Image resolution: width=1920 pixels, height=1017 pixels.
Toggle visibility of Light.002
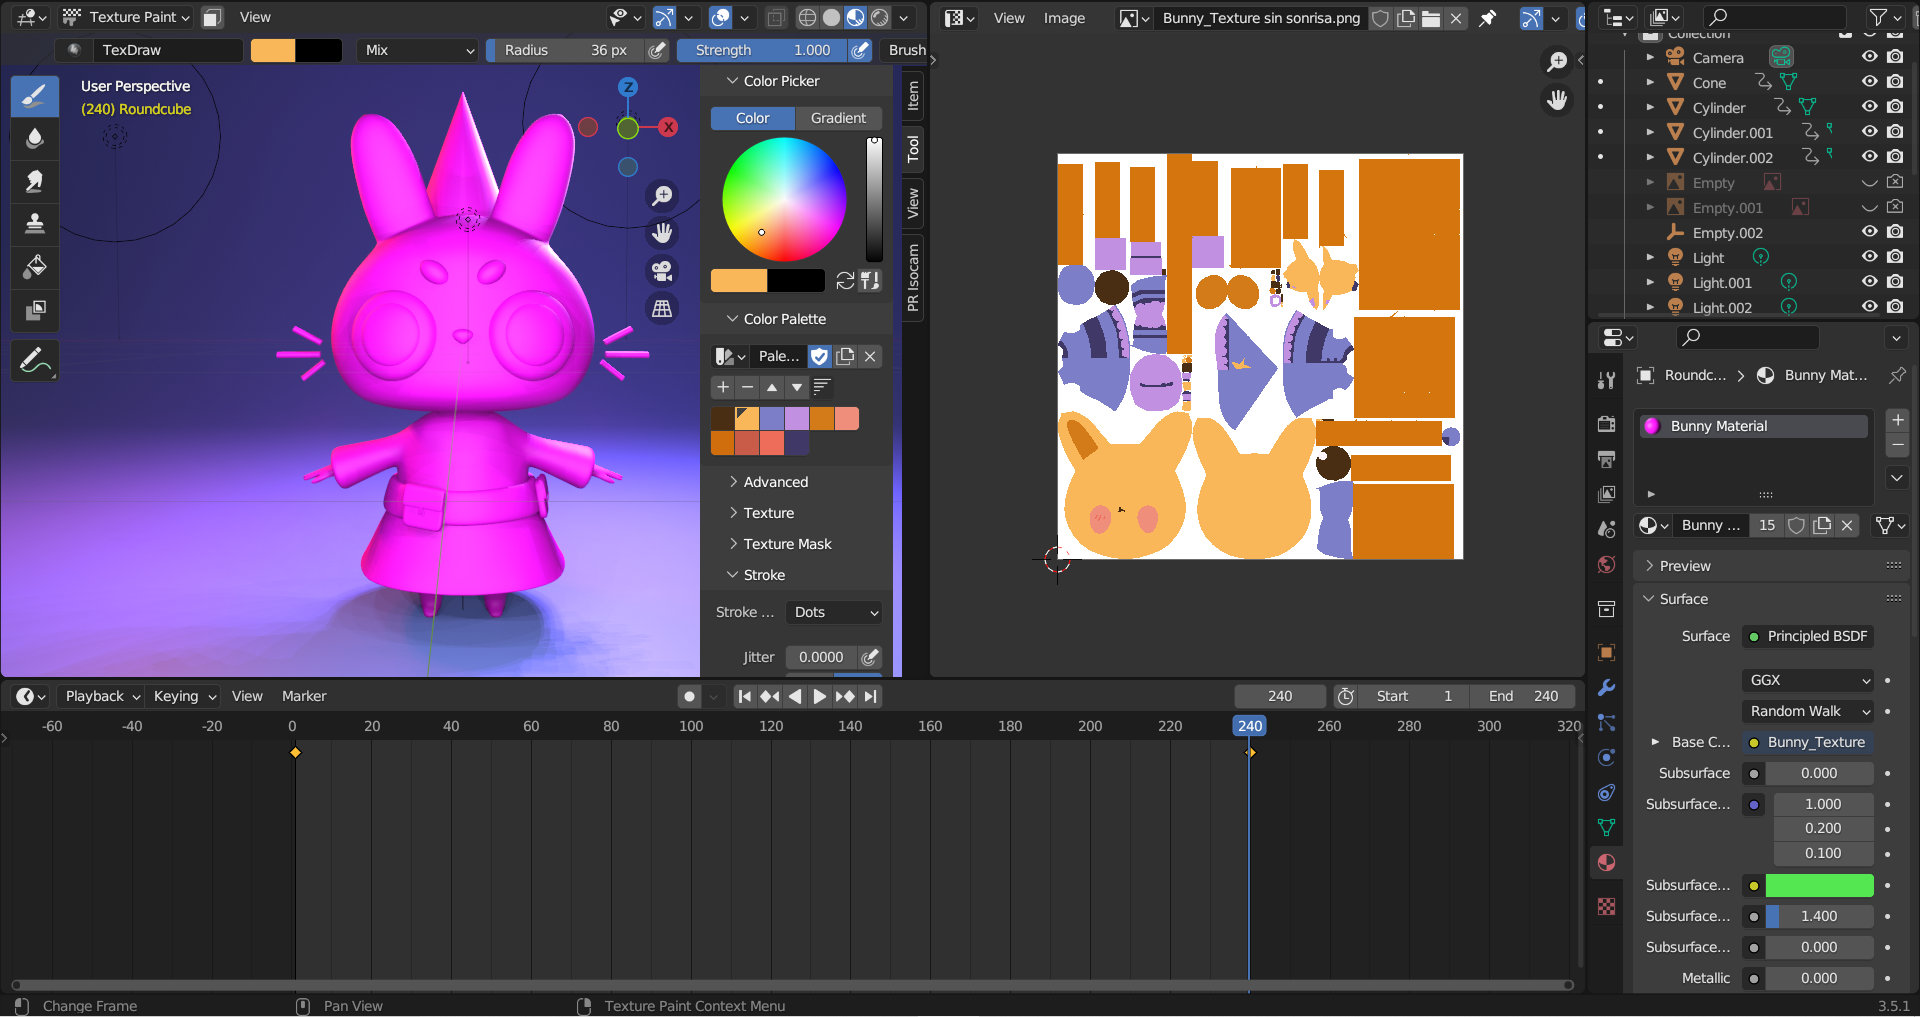[x=1869, y=307]
